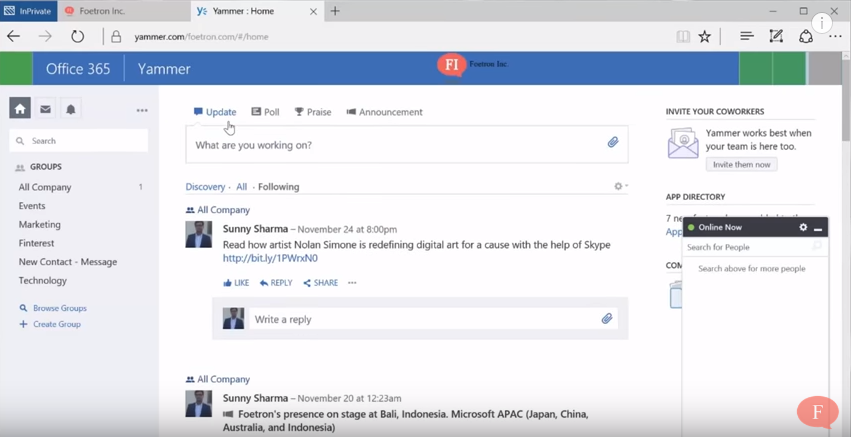Click the Write a reply field
Viewport: 851px width, 437px height.
pyautogui.click(x=433, y=319)
